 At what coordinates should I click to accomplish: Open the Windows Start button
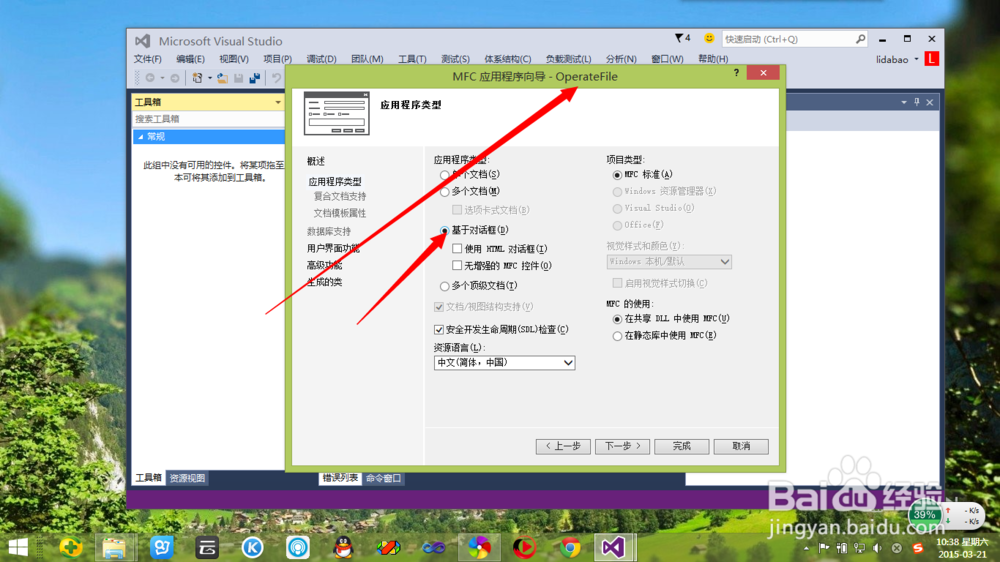click(x=18, y=547)
